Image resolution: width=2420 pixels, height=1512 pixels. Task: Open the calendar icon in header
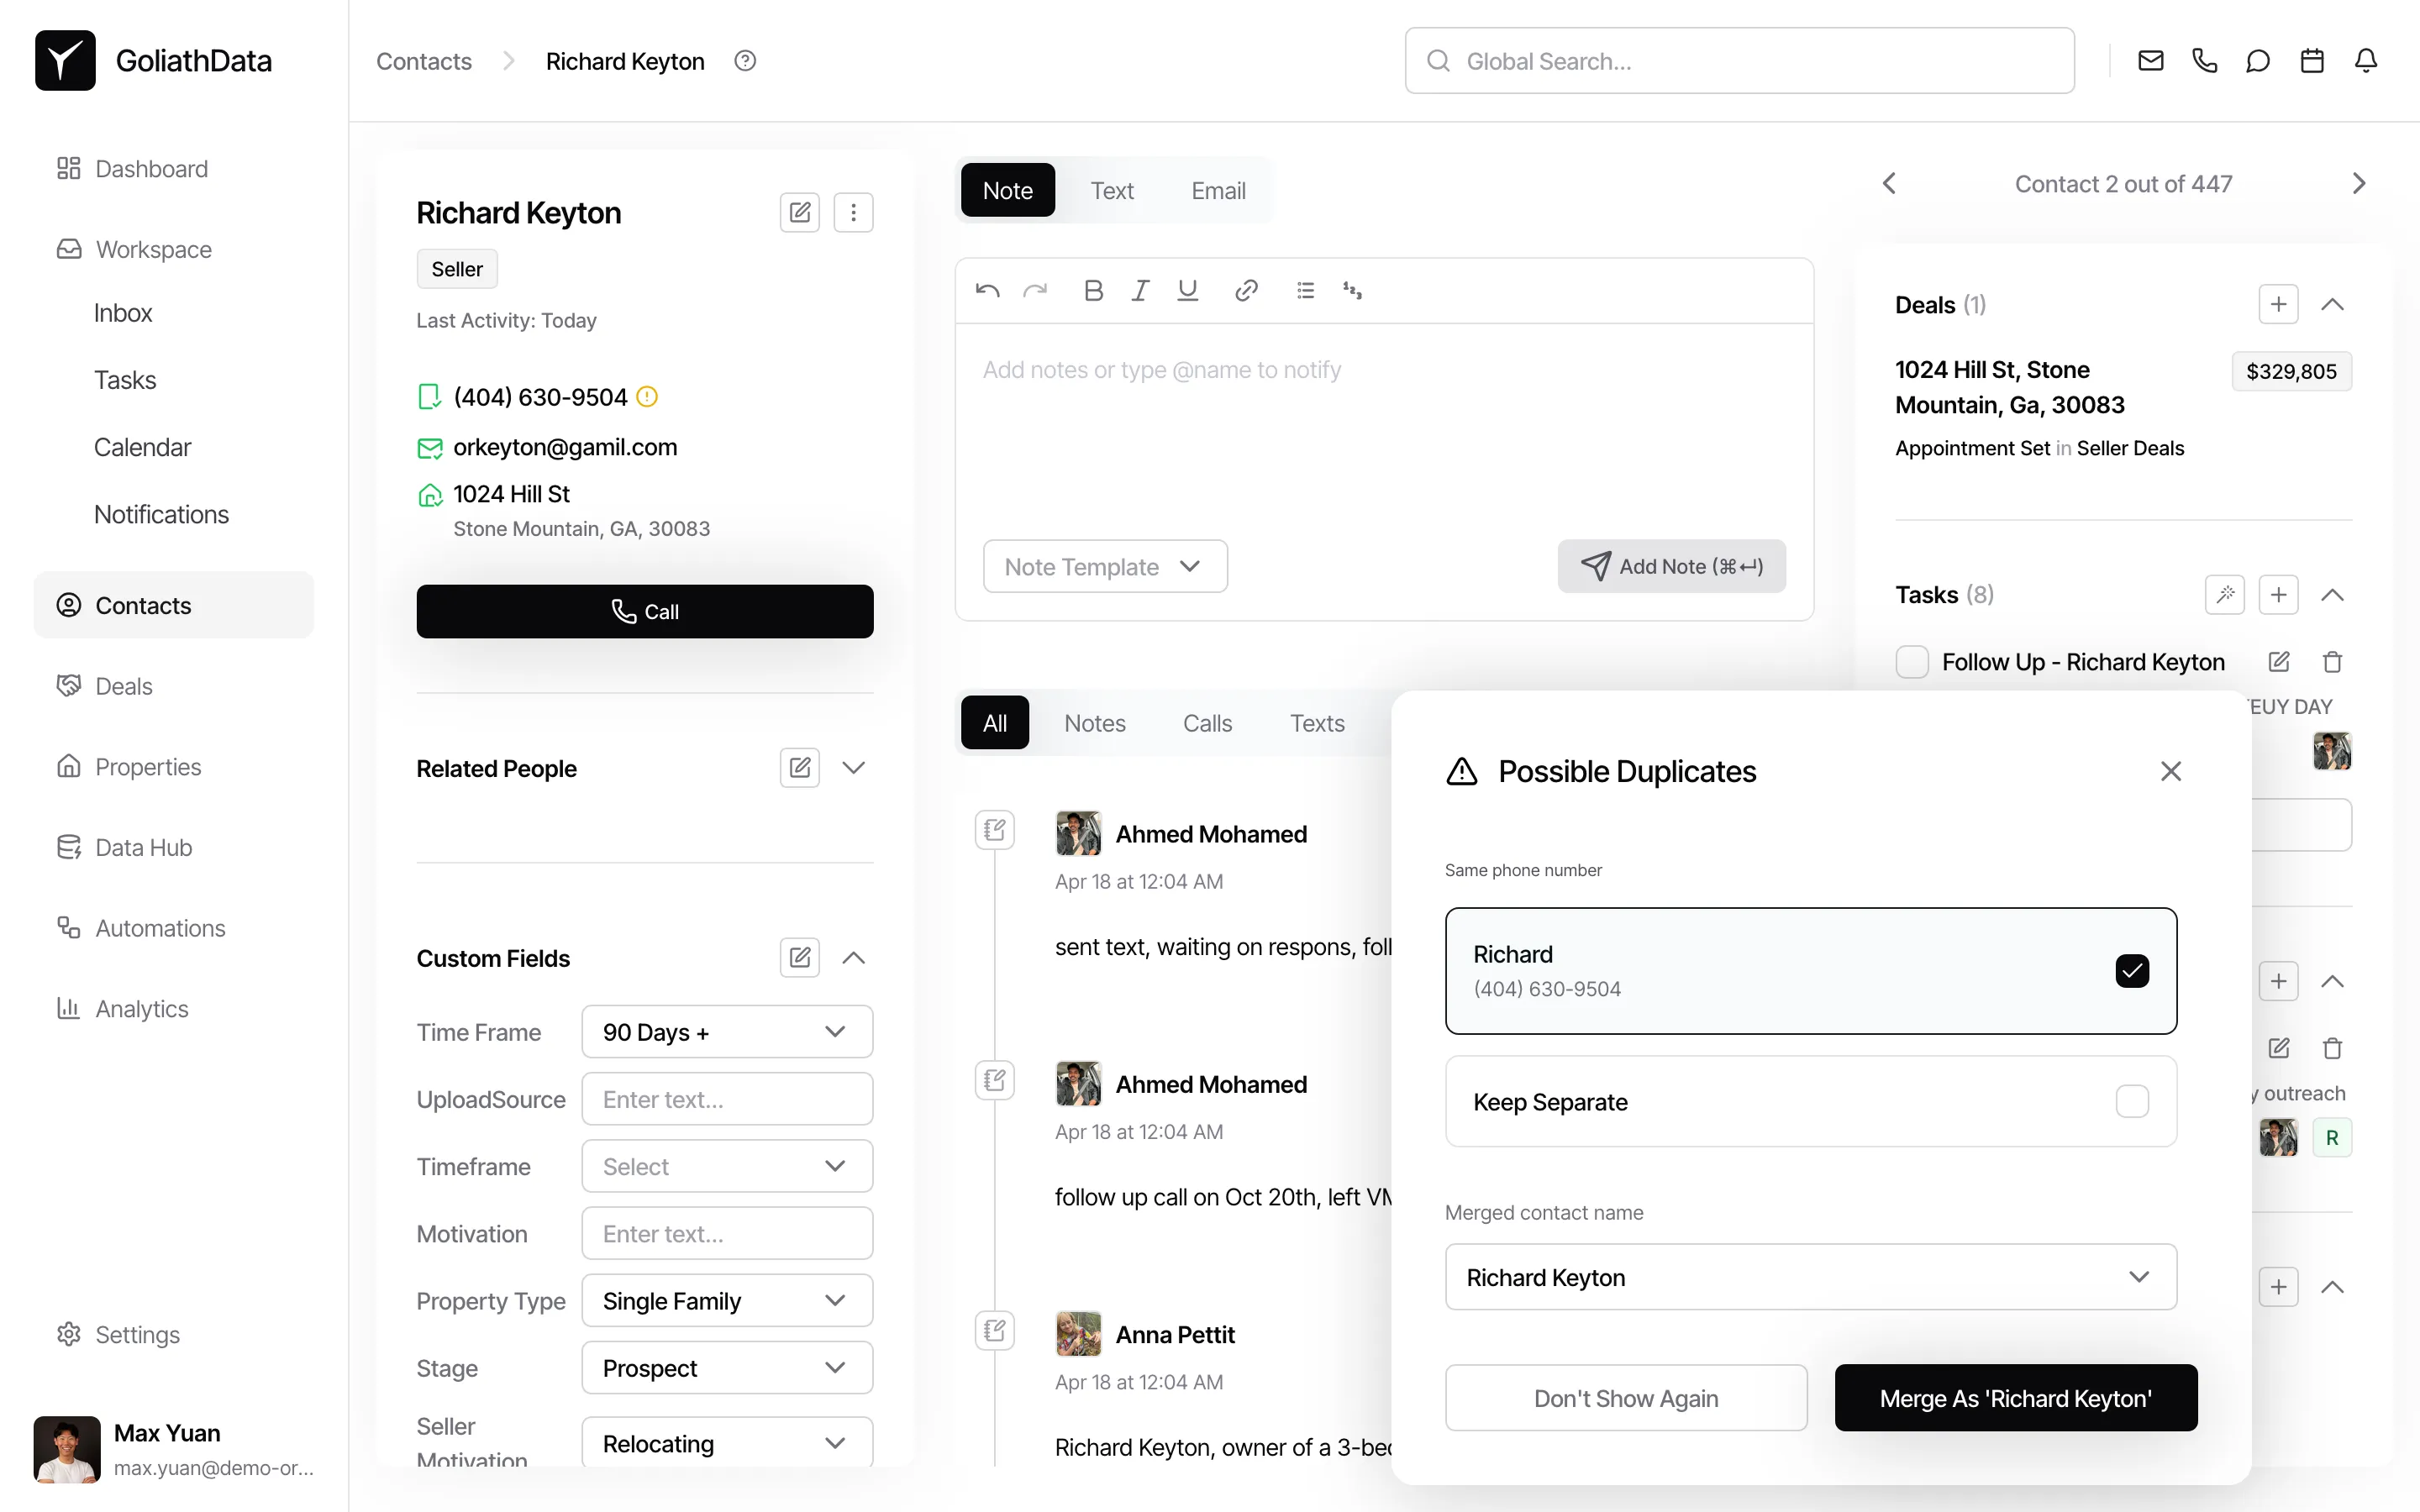point(2312,61)
